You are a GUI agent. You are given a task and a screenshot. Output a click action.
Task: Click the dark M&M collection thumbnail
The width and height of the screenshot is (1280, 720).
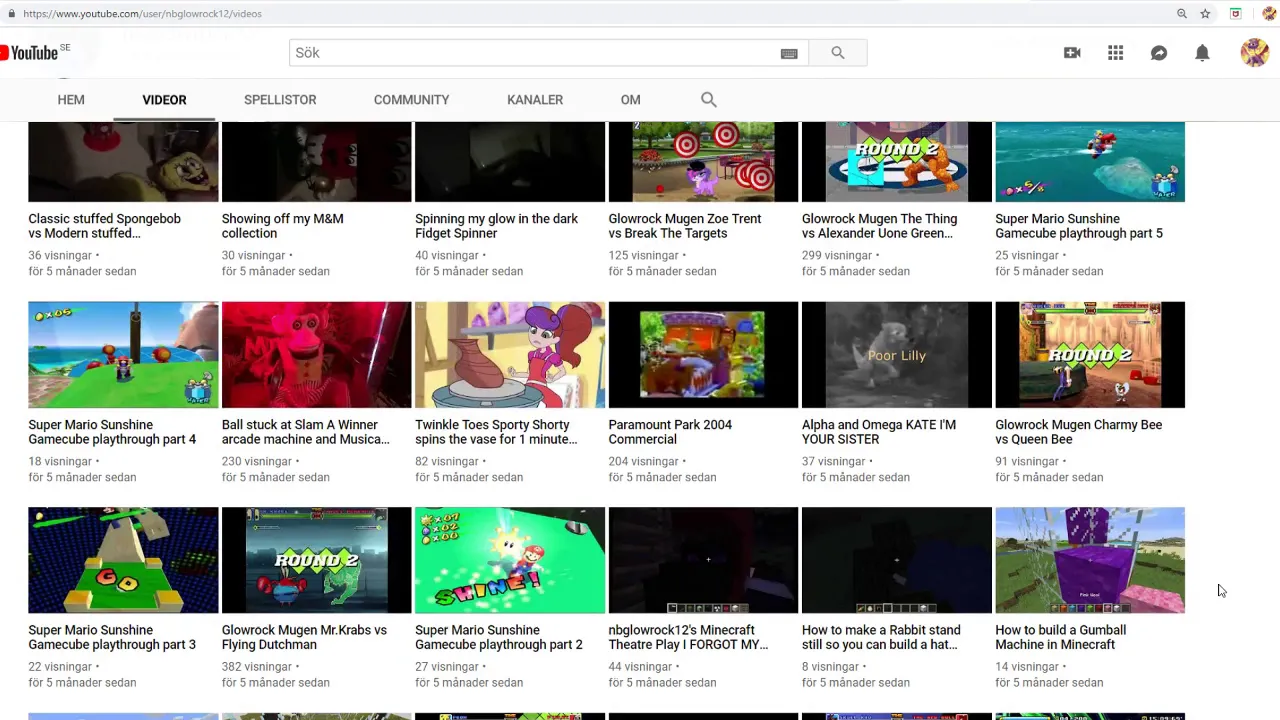click(316, 162)
